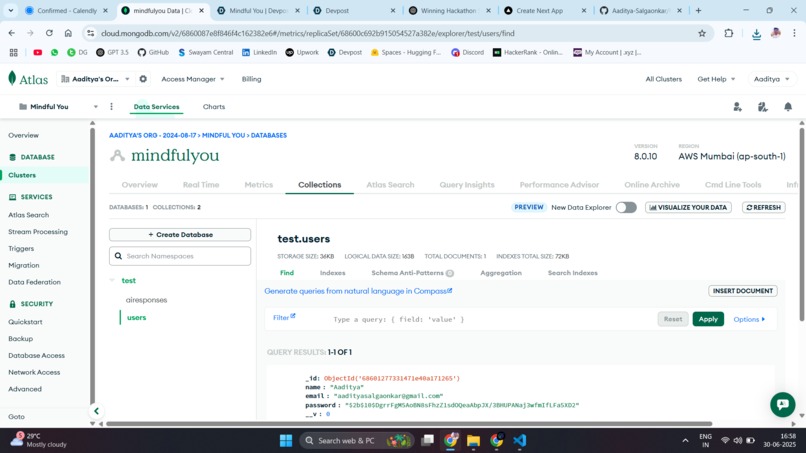This screenshot has width=806, height=453.
Task: Open activity feed icon beside bell
Action: [x=763, y=106]
